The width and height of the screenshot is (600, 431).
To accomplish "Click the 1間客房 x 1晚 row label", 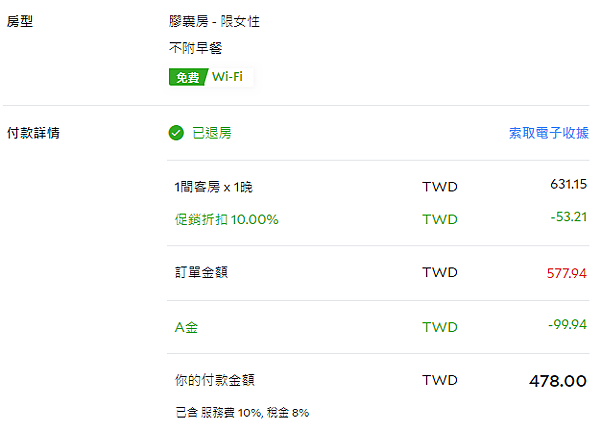I will click(214, 187).
